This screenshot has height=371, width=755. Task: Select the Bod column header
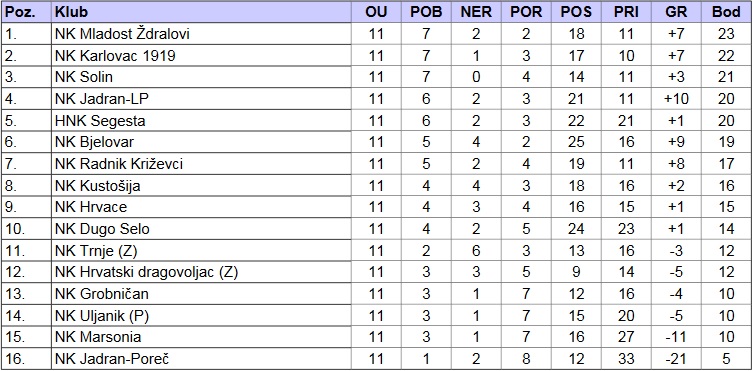(x=726, y=12)
